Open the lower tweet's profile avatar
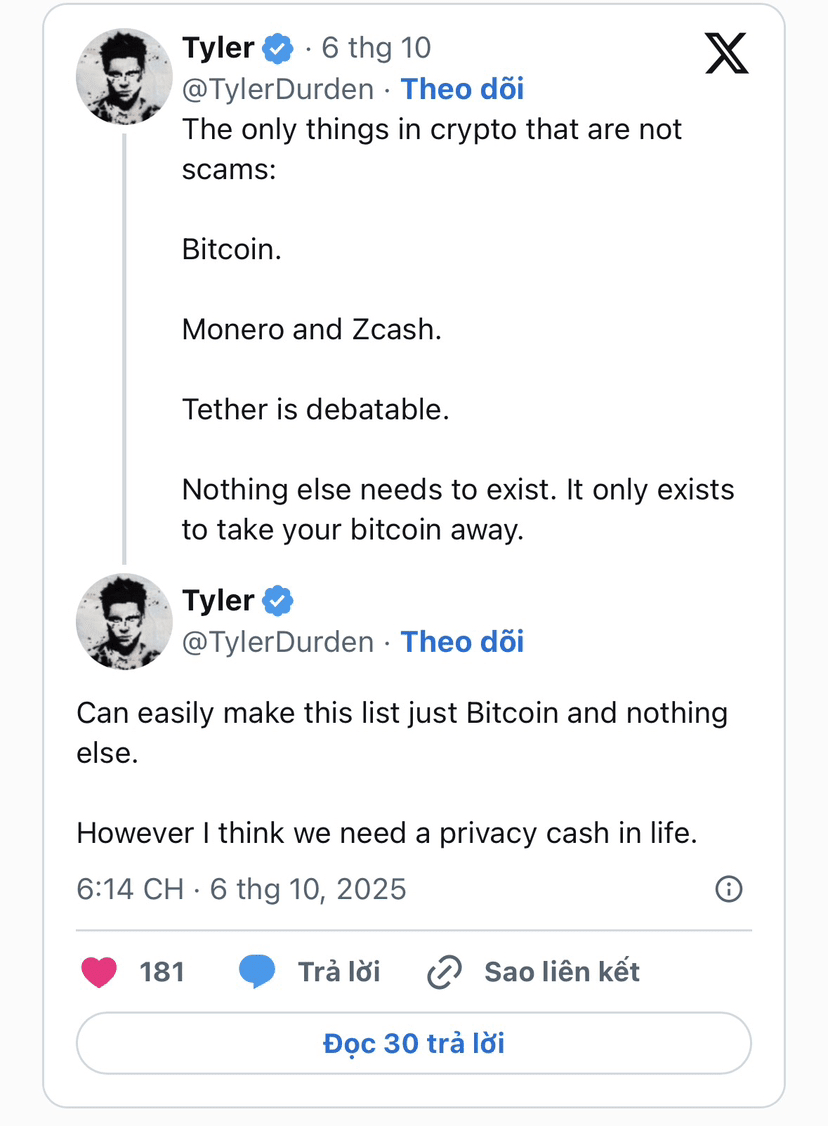828x1126 pixels. click(125, 621)
